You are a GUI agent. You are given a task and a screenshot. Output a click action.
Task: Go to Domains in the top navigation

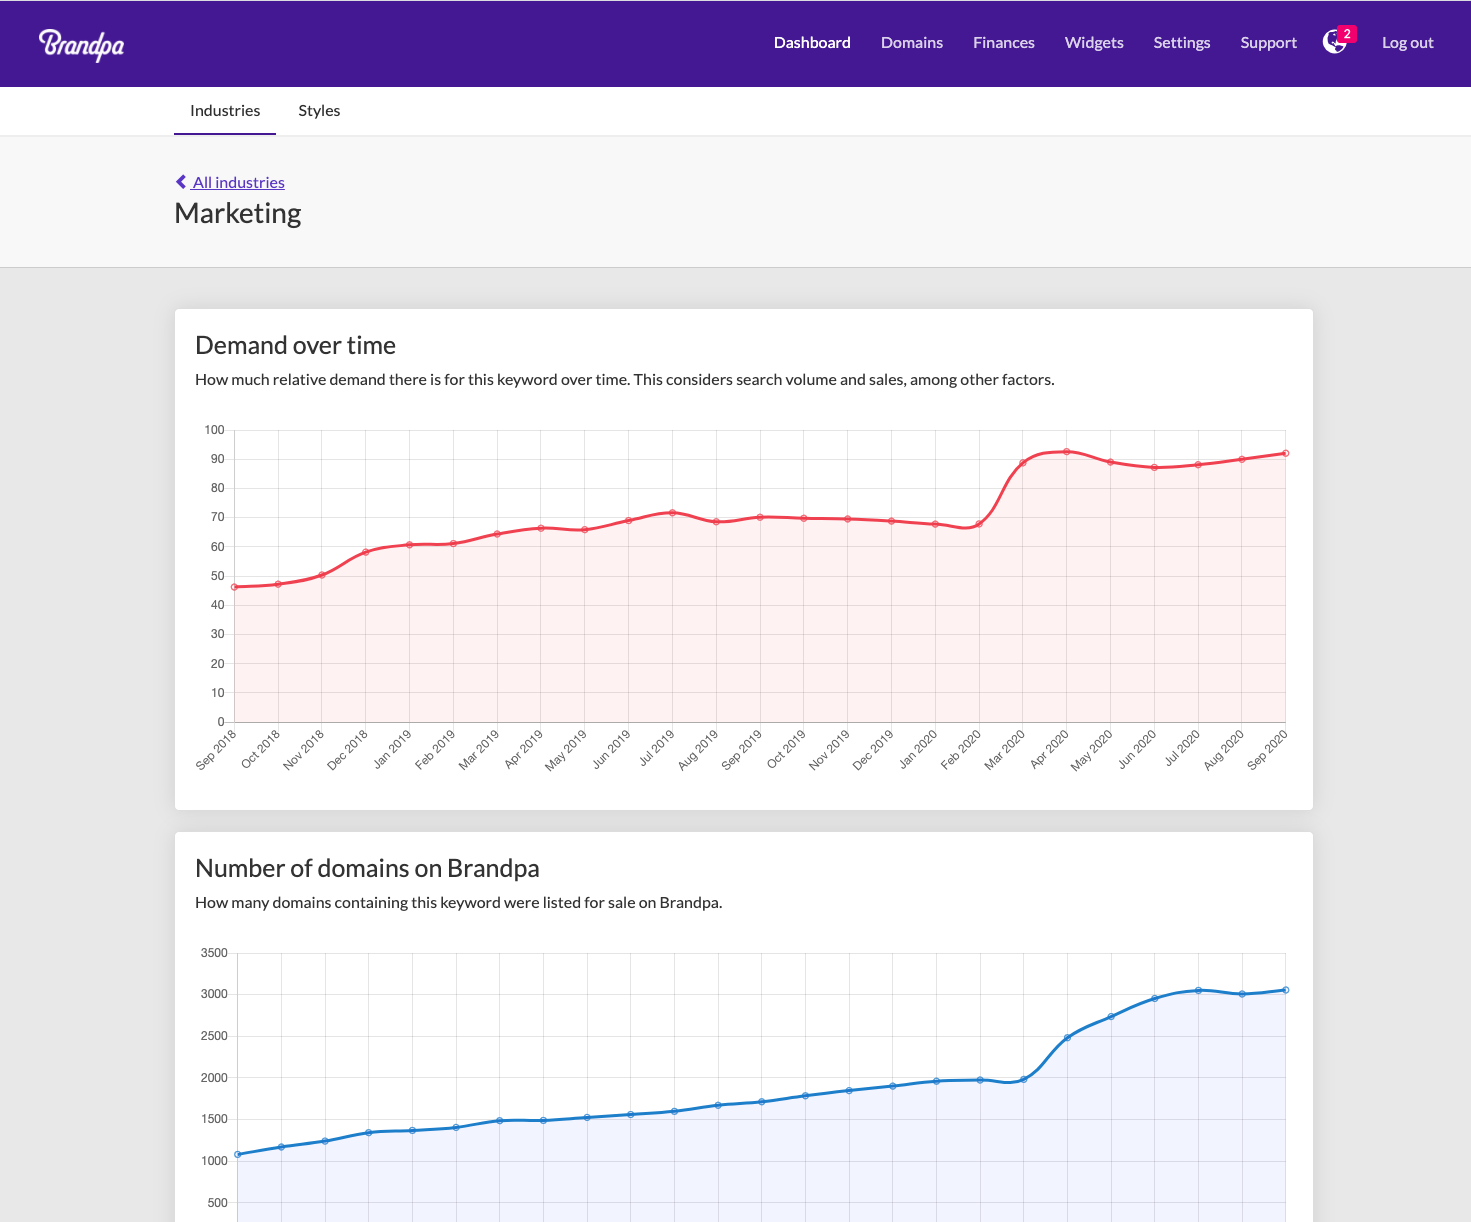912,43
